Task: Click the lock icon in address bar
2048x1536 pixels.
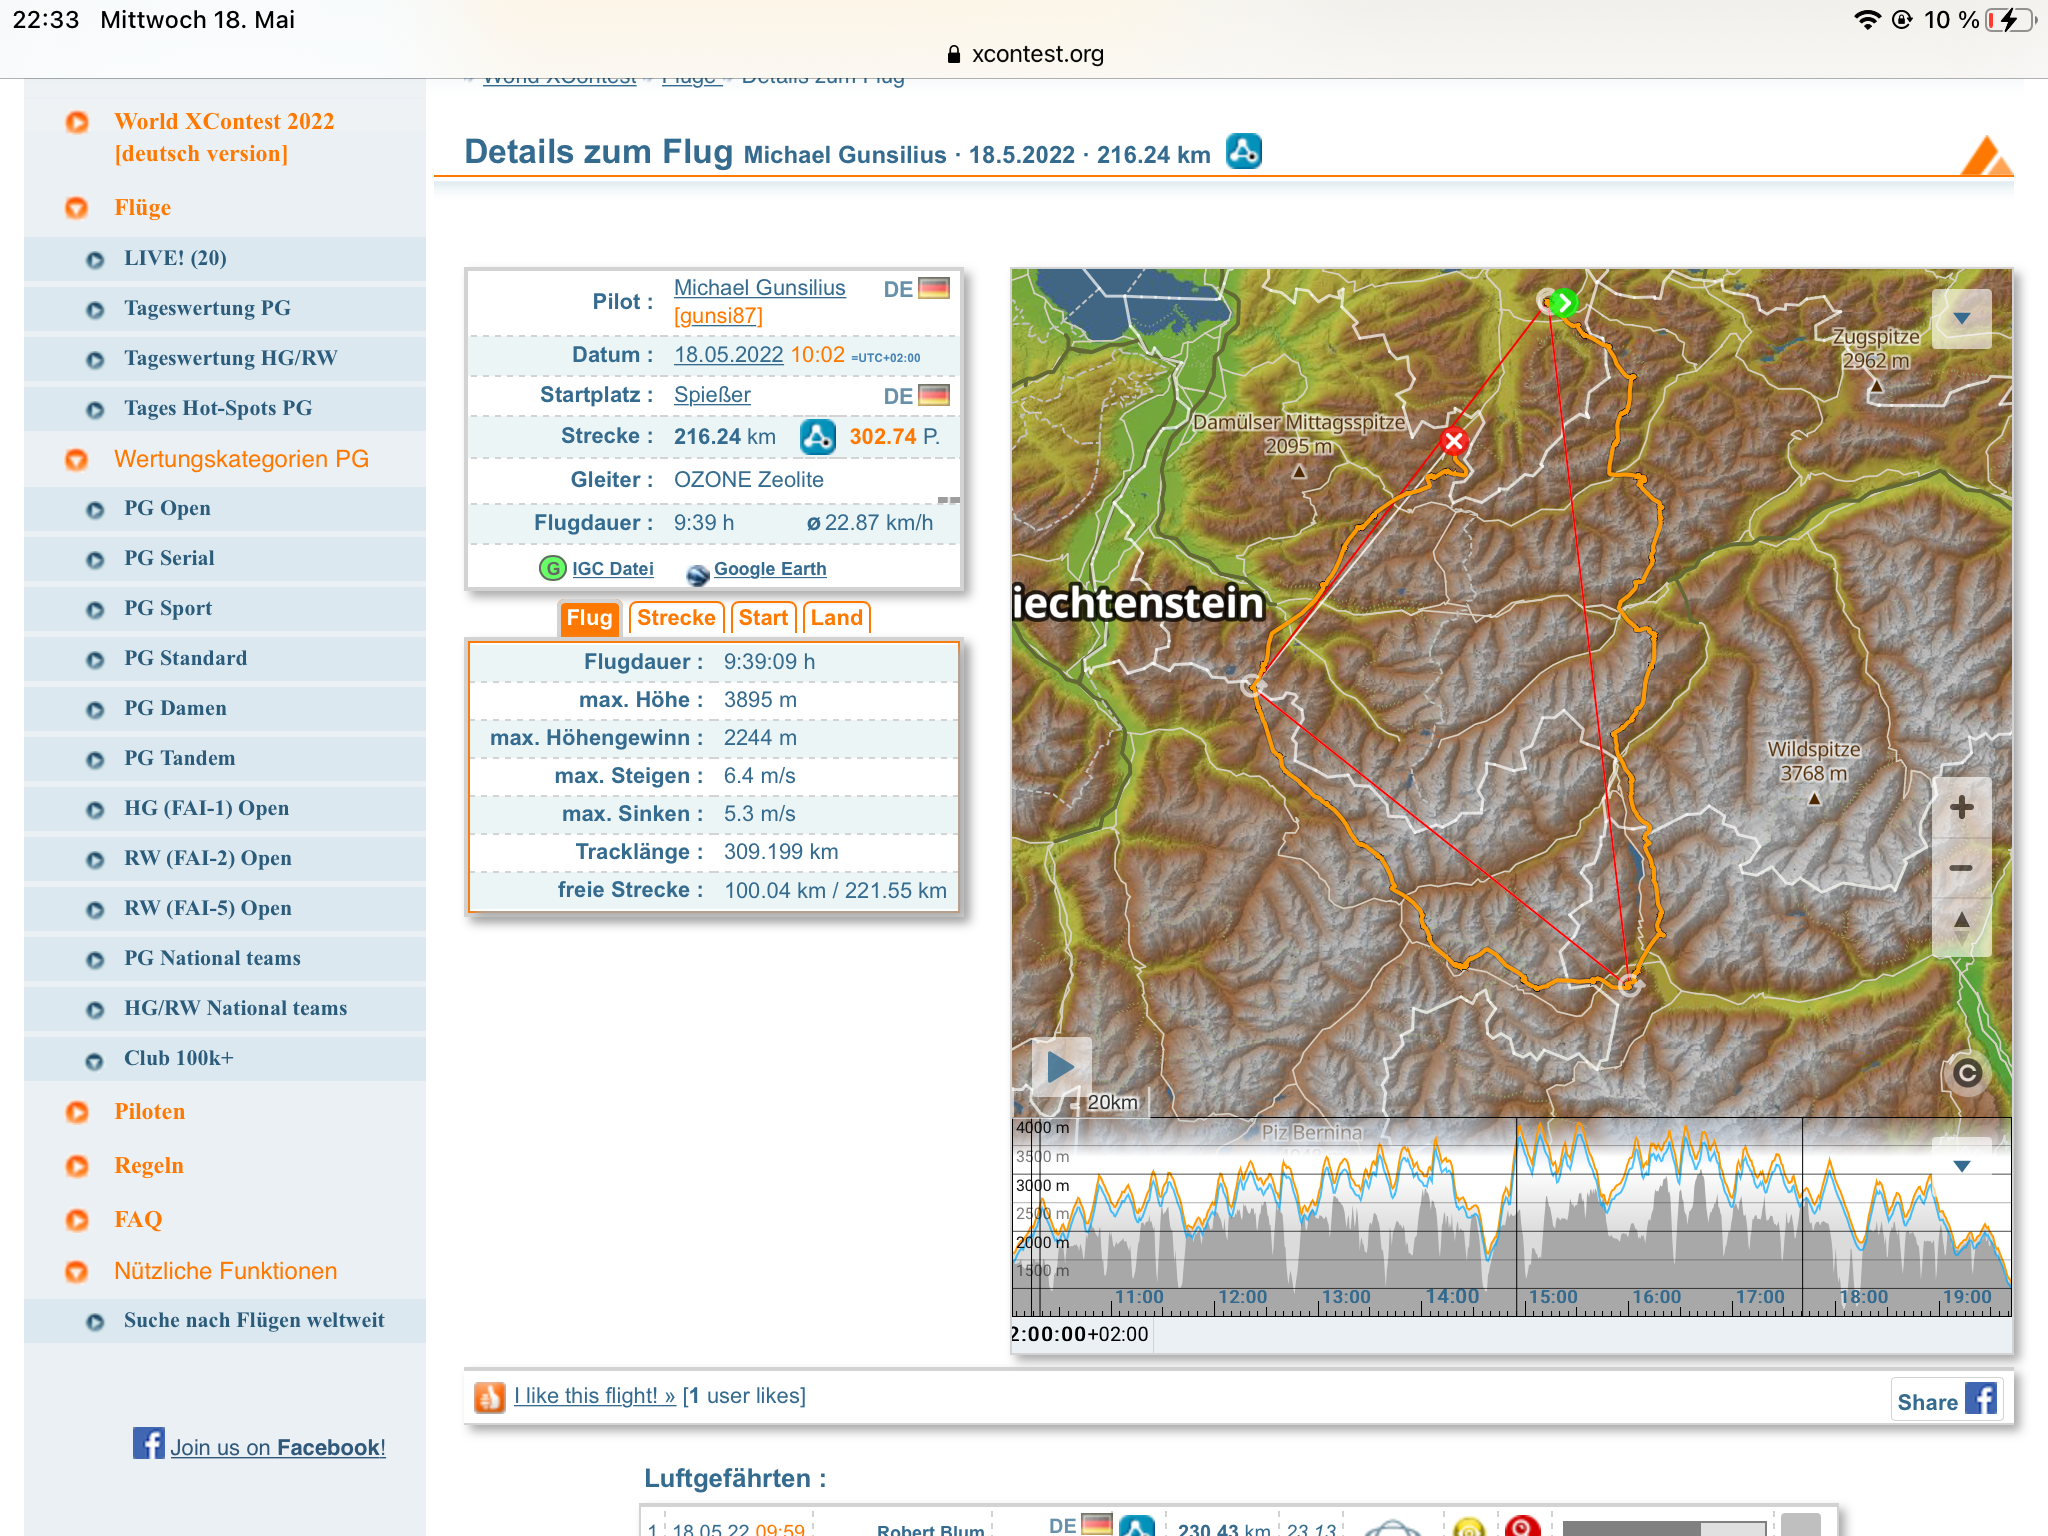Action: click(x=953, y=54)
